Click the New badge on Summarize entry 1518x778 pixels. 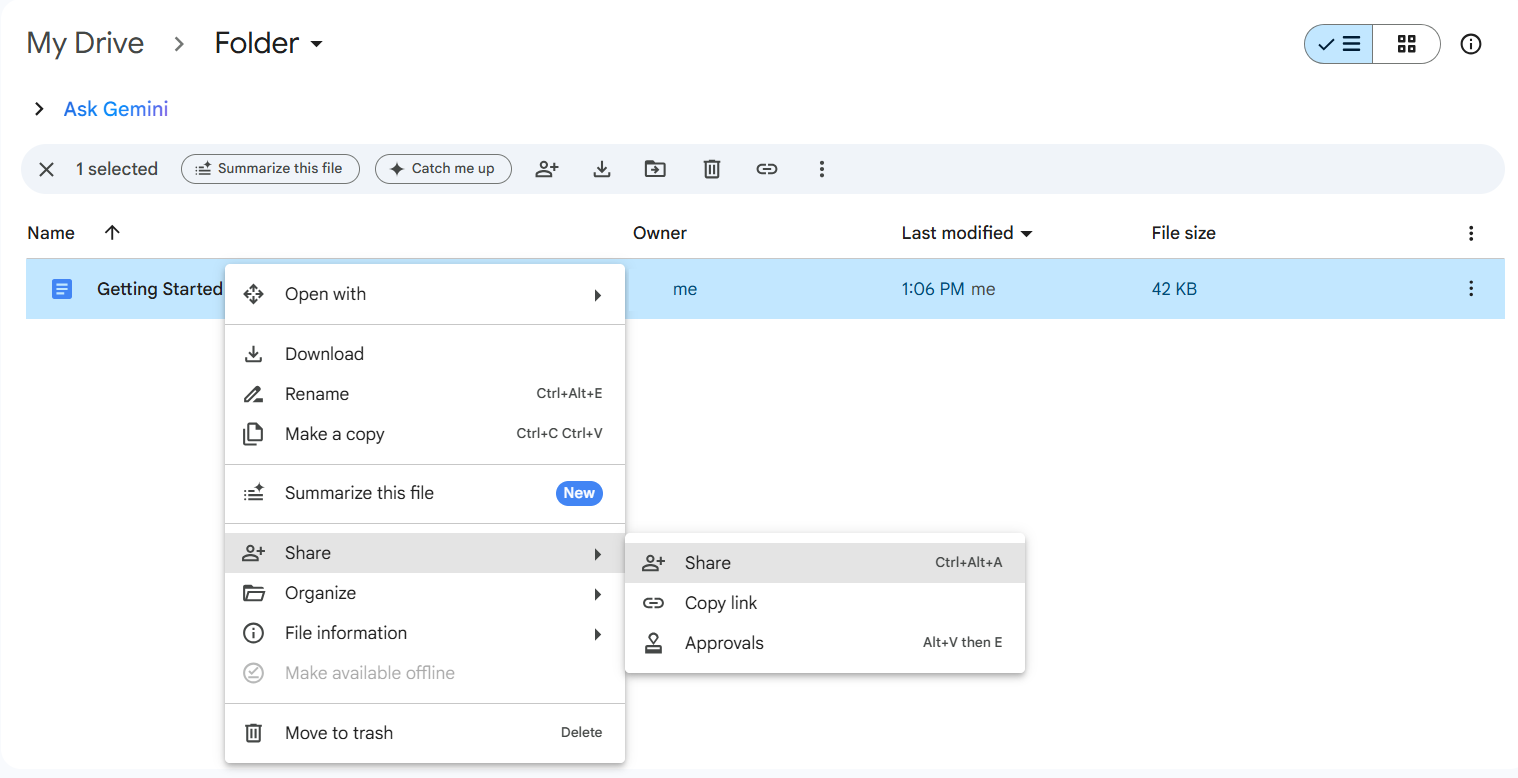coord(579,493)
